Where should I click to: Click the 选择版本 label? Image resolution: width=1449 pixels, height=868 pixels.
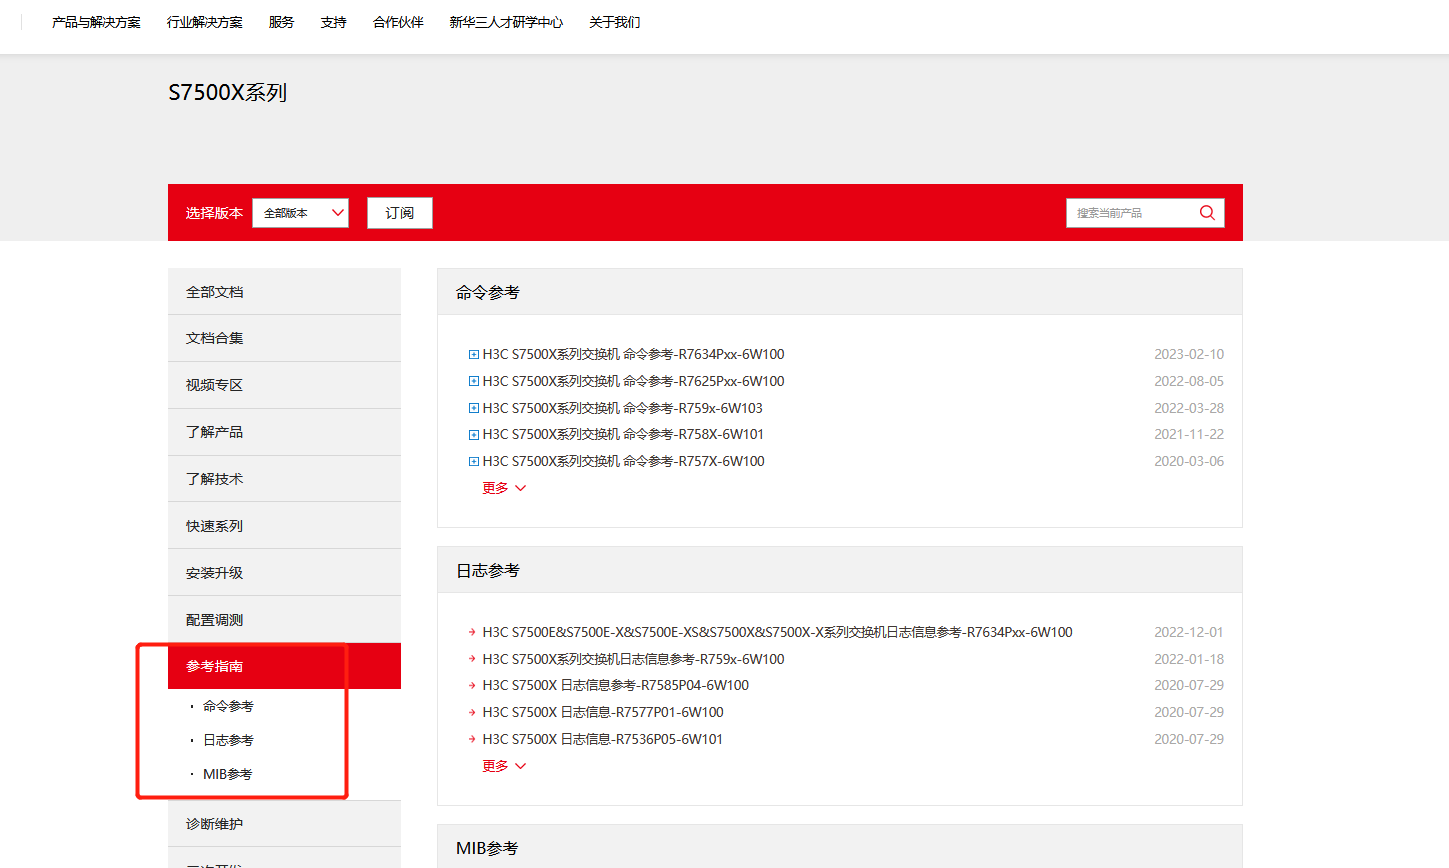(214, 213)
